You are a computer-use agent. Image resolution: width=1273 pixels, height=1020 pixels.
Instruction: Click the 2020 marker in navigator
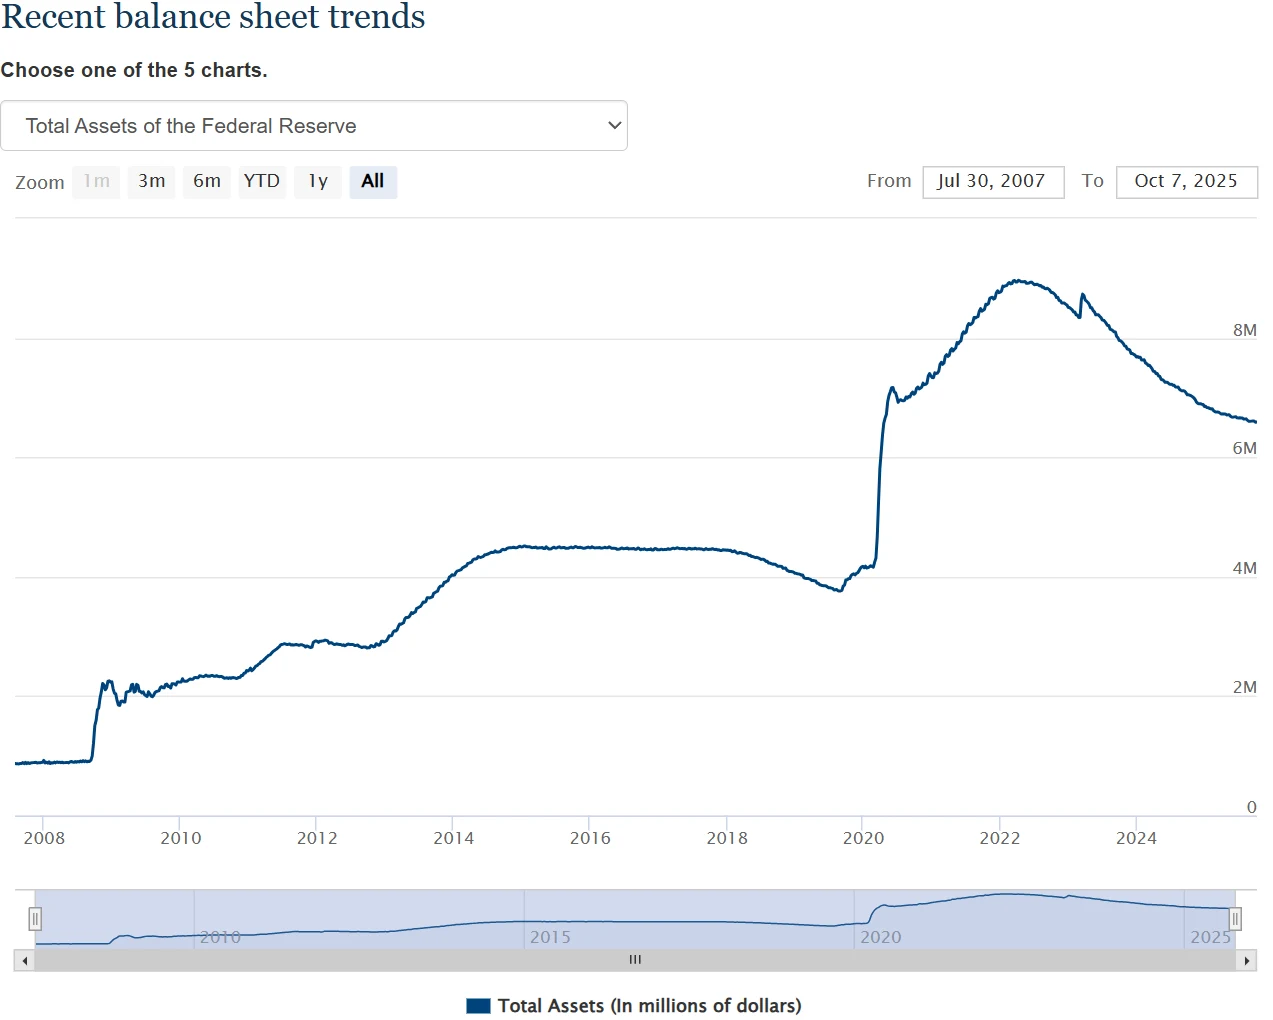pos(880,937)
